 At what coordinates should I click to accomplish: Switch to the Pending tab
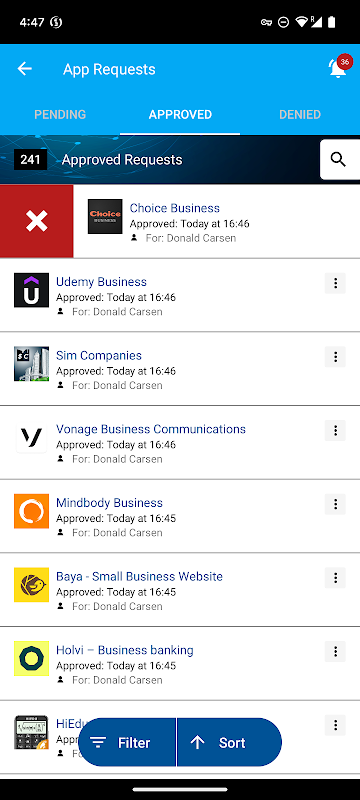pyautogui.click(x=60, y=114)
